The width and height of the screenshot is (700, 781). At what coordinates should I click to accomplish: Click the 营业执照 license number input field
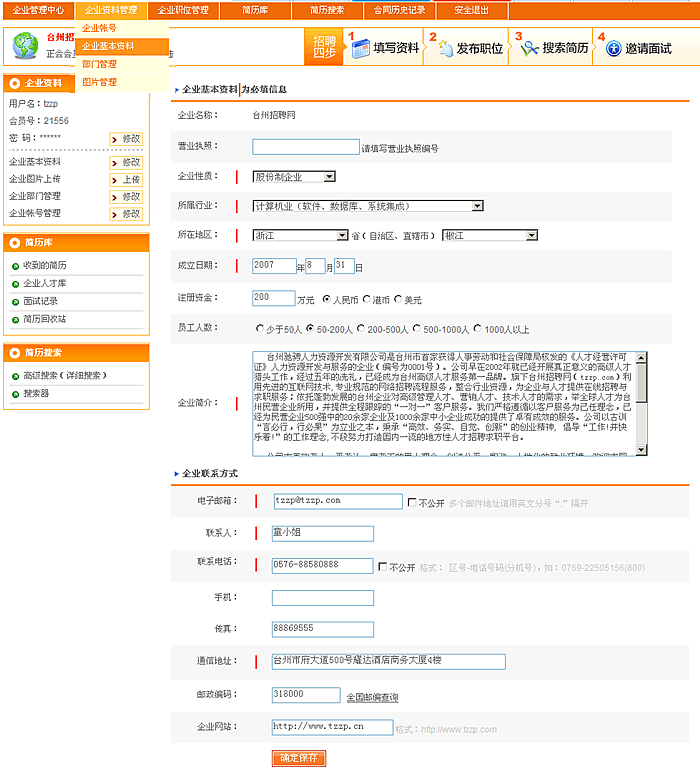point(305,147)
